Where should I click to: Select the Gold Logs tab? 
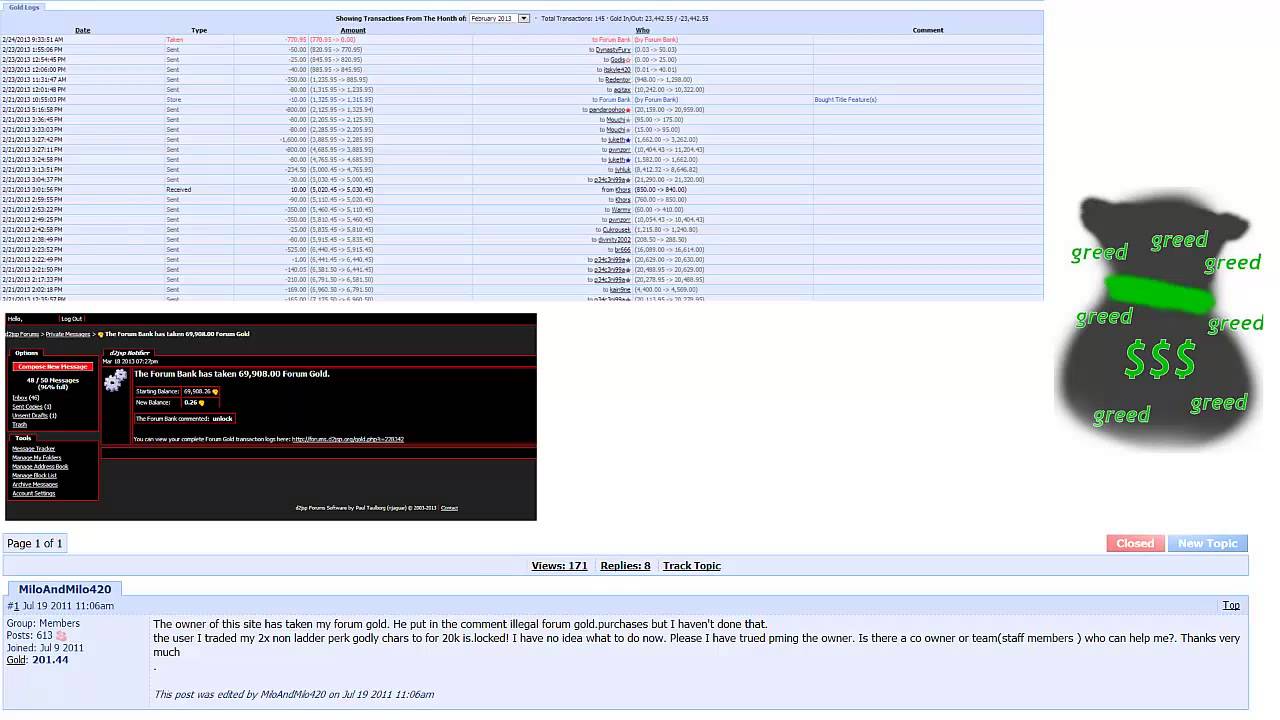(x=24, y=7)
